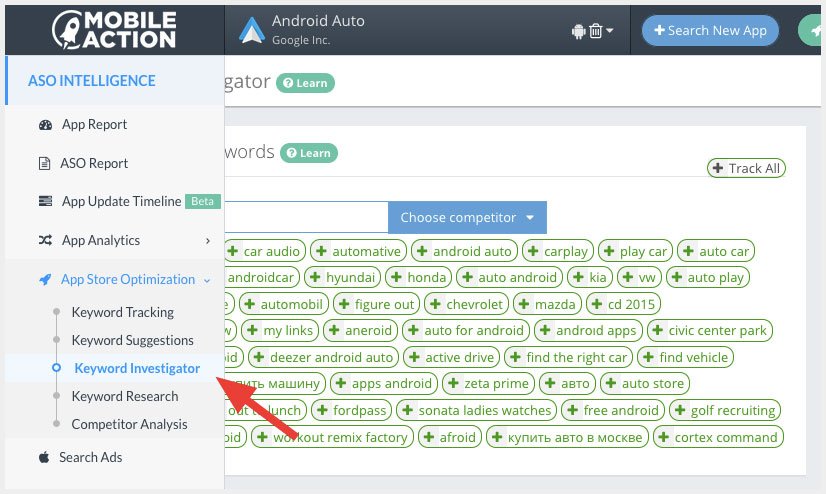Add keyword 'honda' via plus icon
This screenshot has height=494, width=826.
click(x=396, y=277)
